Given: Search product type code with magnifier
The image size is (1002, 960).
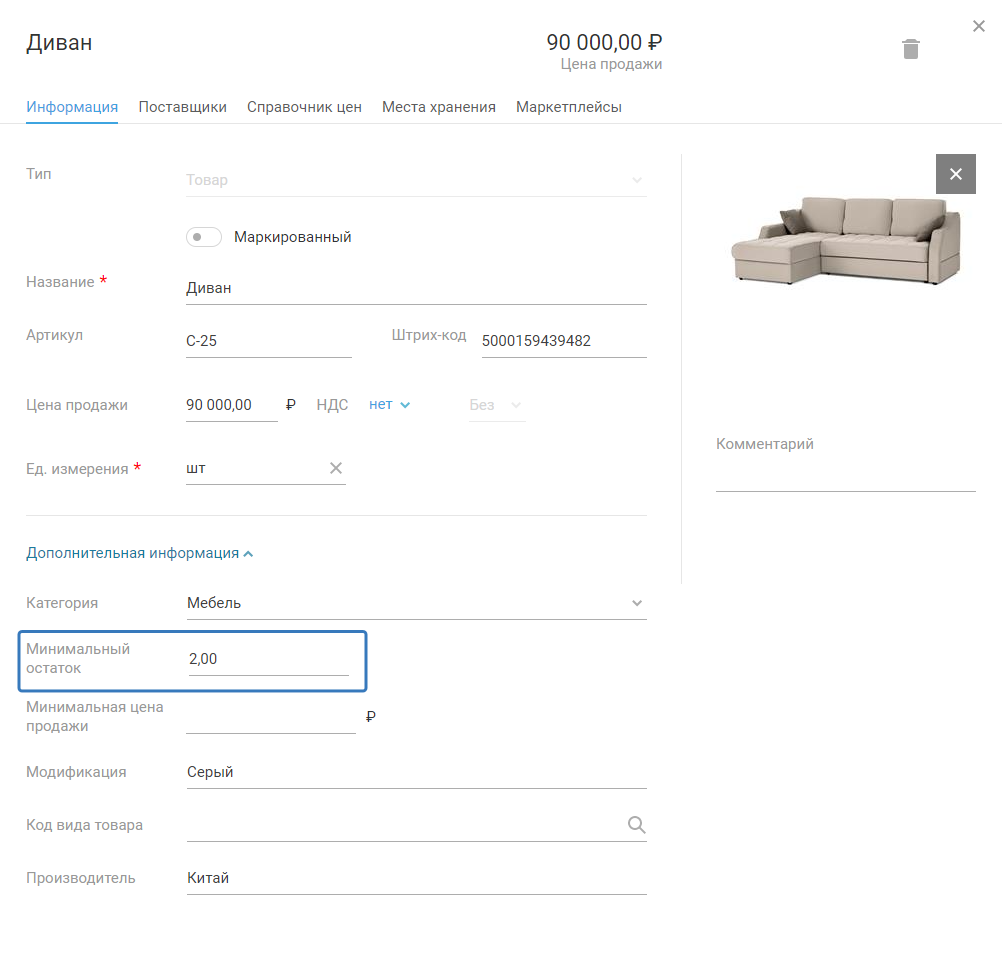Looking at the screenshot, I should (636, 825).
